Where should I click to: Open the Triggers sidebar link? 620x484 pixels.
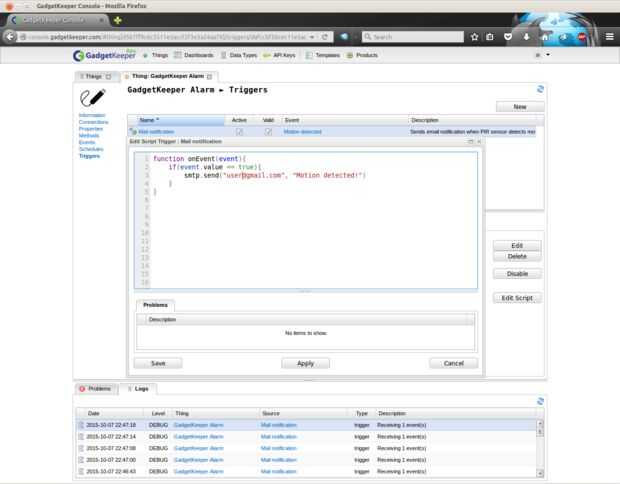click(x=89, y=156)
